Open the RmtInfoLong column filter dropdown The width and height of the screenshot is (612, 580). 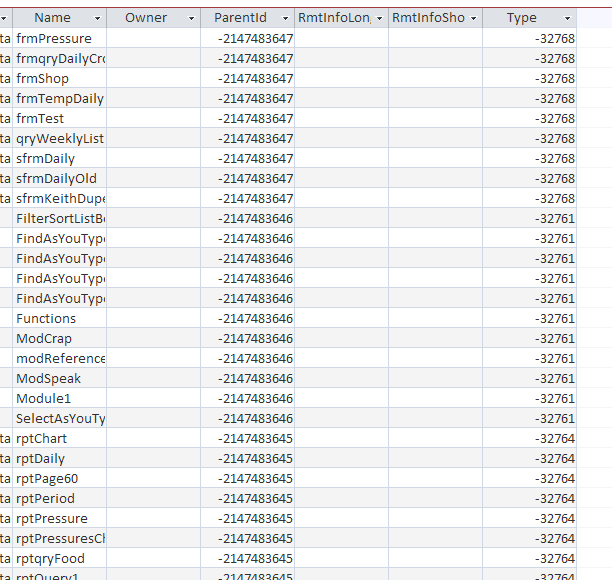pyautogui.click(x=379, y=18)
